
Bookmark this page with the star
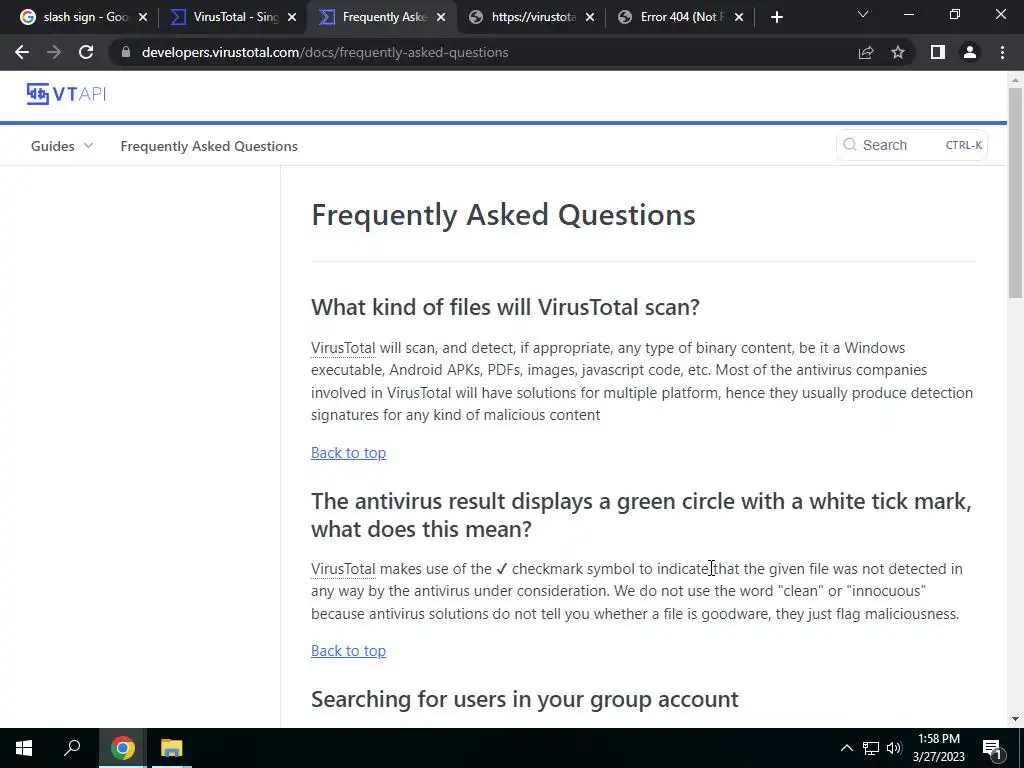pos(898,52)
